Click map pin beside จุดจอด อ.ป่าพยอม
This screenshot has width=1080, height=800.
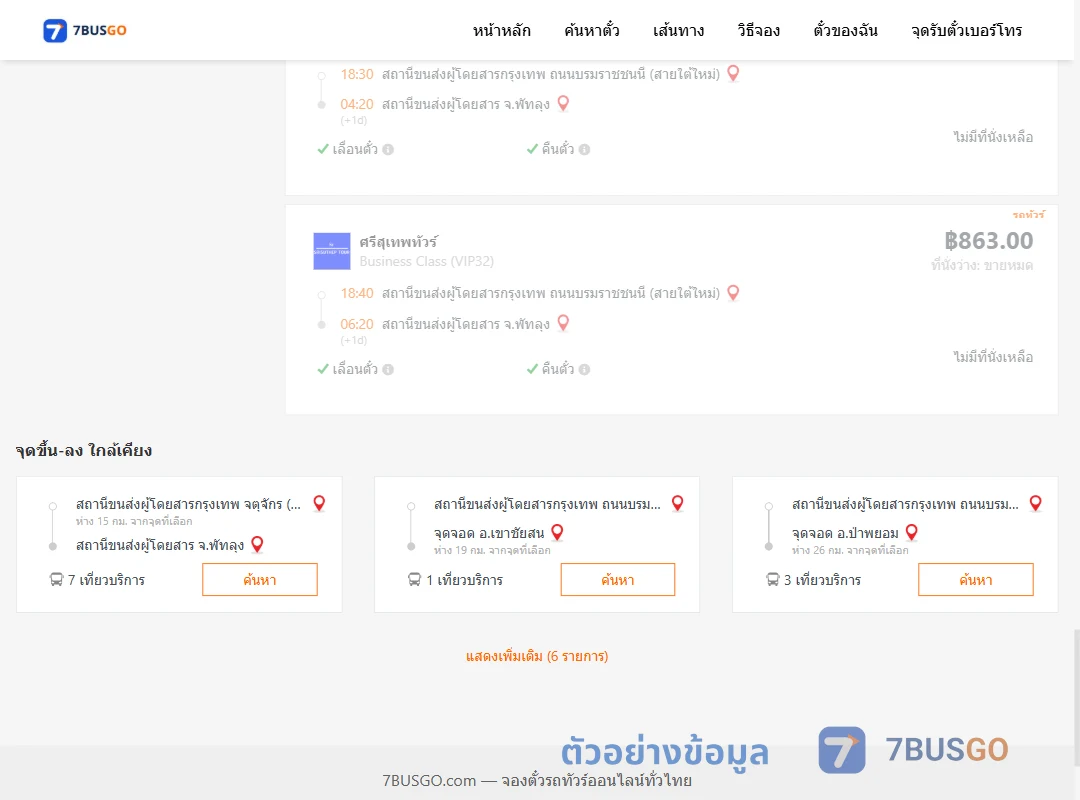pyautogui.click(x=911, y=532)
